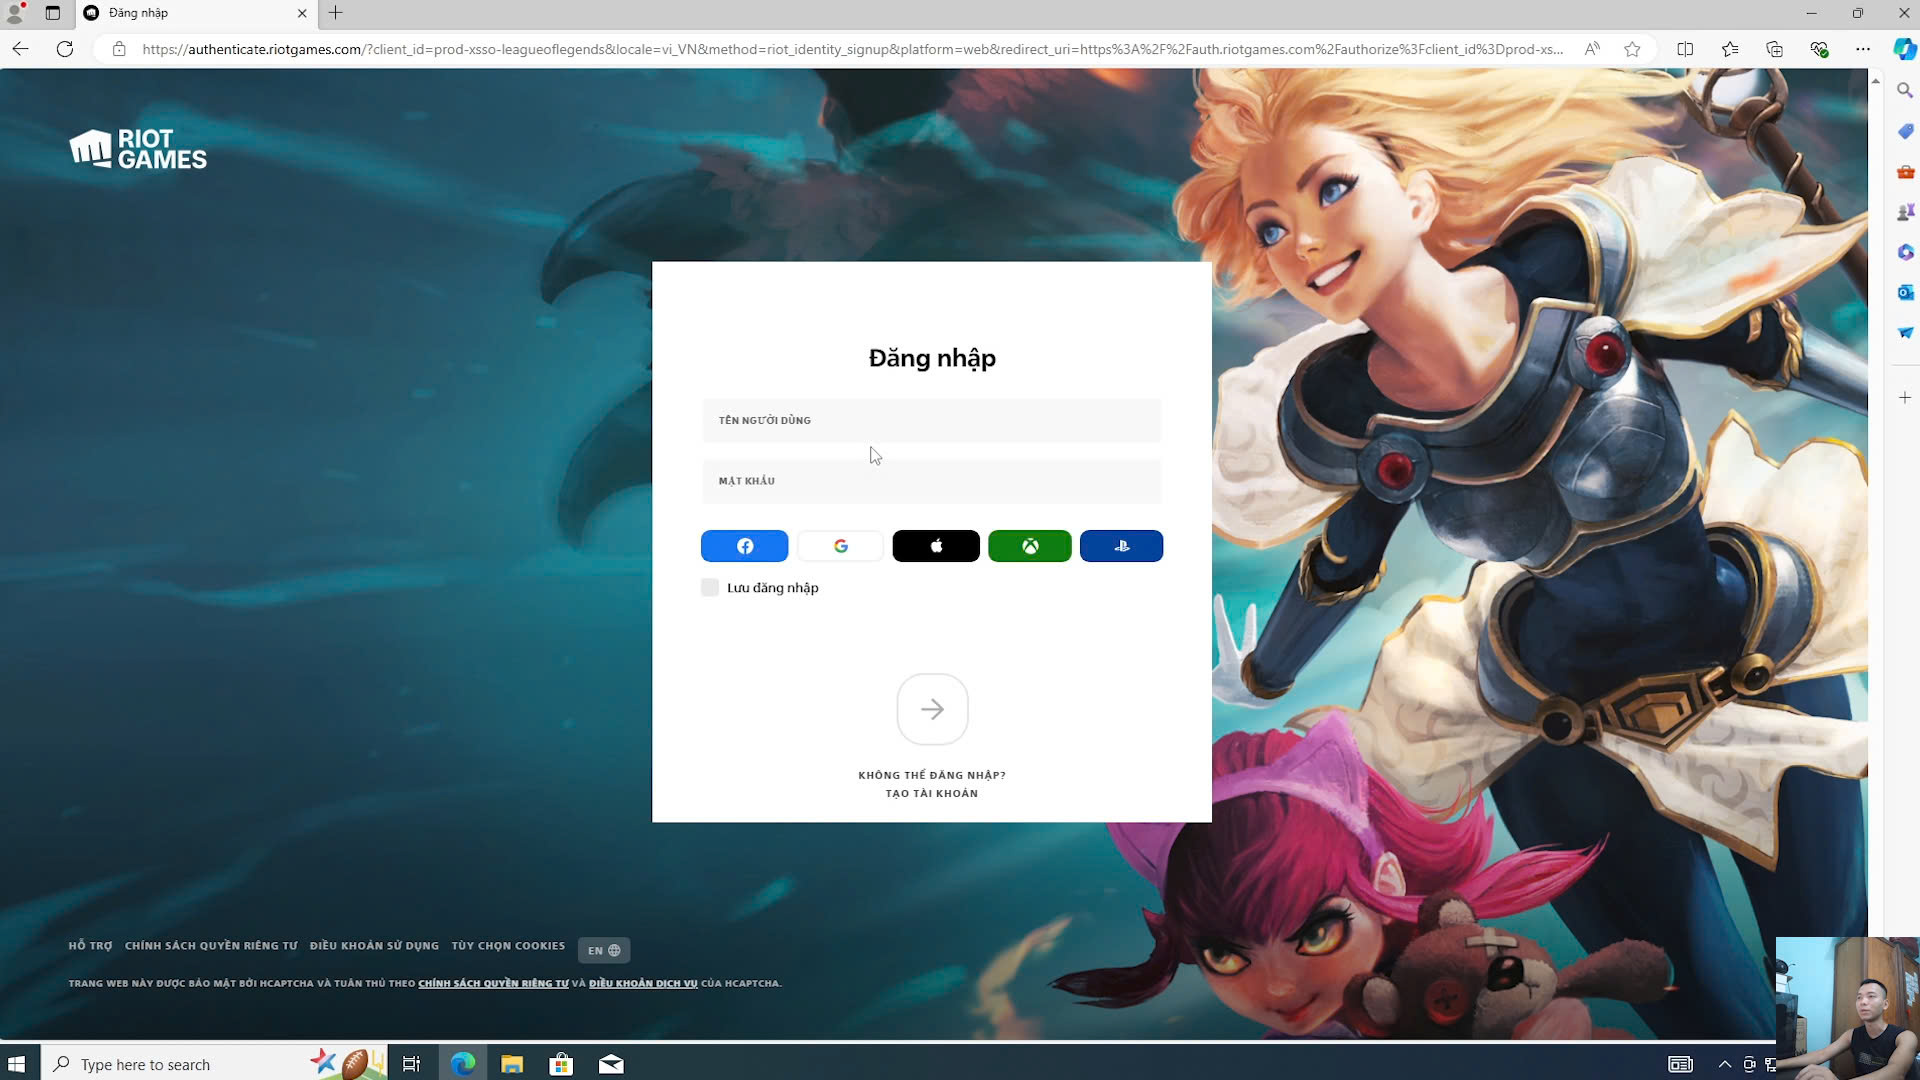Sign in with the Xbox button
Image resolution: width=1920 pixels, height=1080 pixels.
pos(1029,546)
